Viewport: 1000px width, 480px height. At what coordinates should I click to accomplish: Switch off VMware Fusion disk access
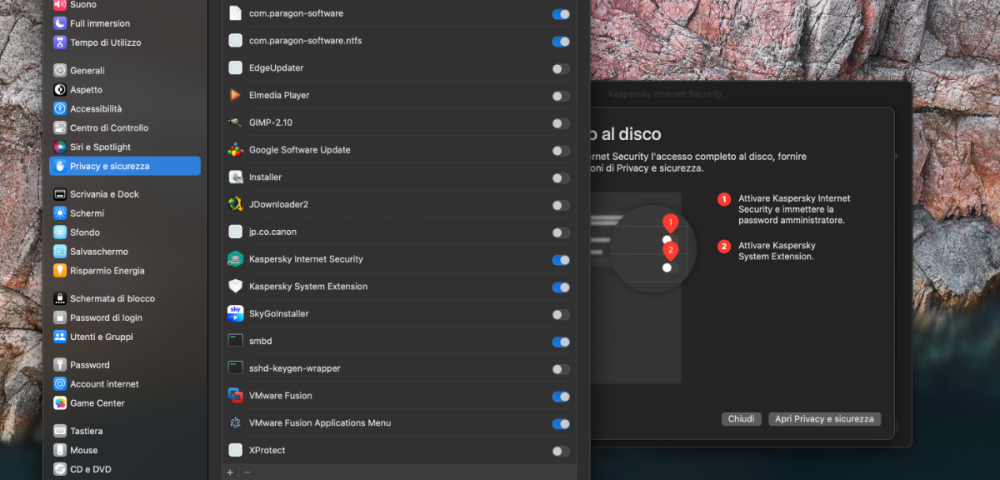[x=561, y=396]
